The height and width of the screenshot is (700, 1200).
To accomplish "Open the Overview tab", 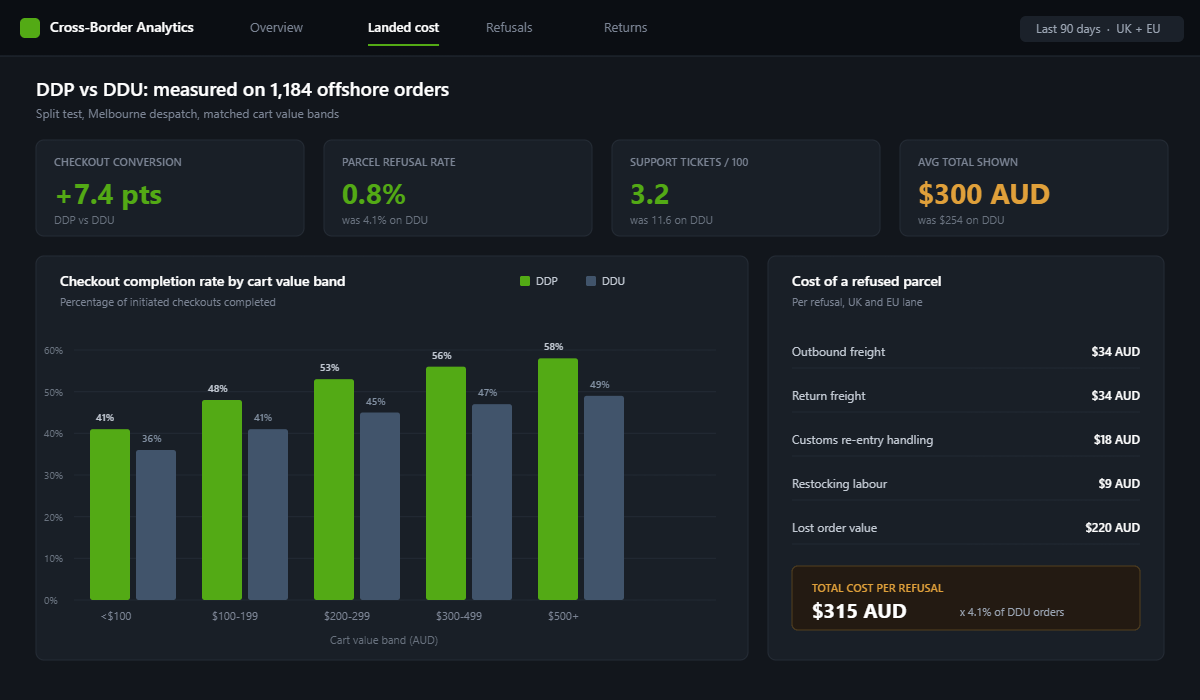I will (x=276, y=28).
